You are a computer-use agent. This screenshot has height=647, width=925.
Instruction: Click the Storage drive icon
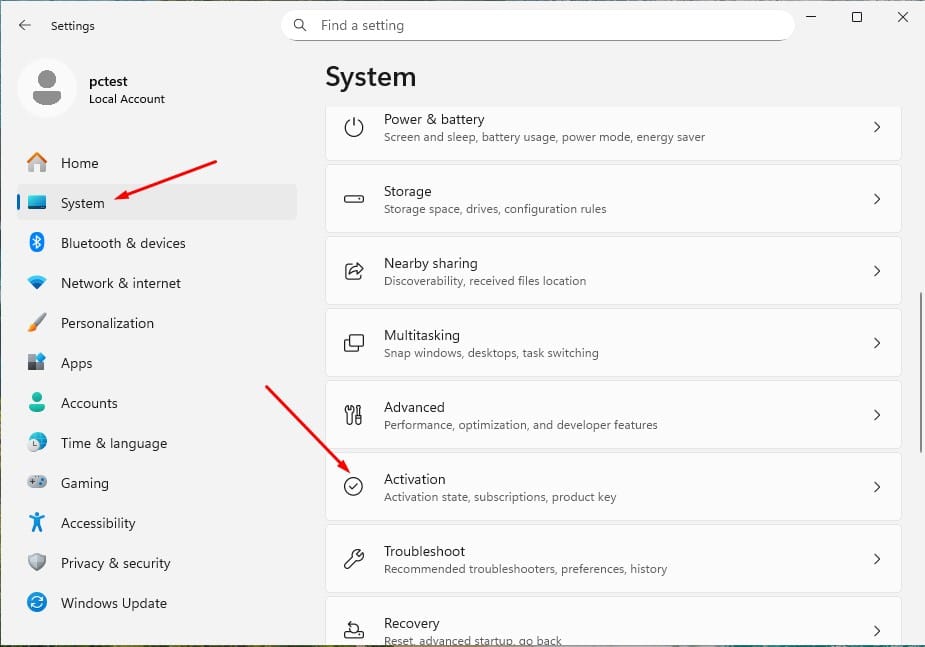pos(354,199)
